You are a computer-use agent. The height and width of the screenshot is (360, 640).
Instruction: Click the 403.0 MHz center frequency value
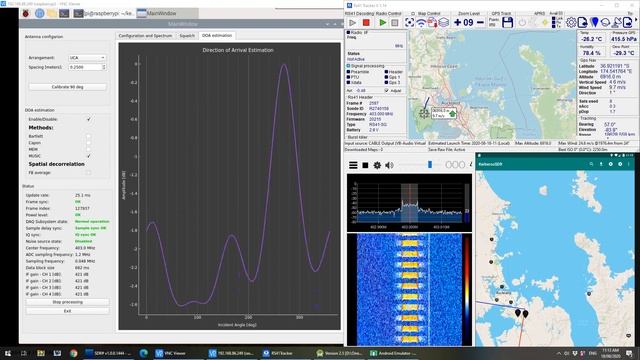pyautogui.click(x=85, y=248)
